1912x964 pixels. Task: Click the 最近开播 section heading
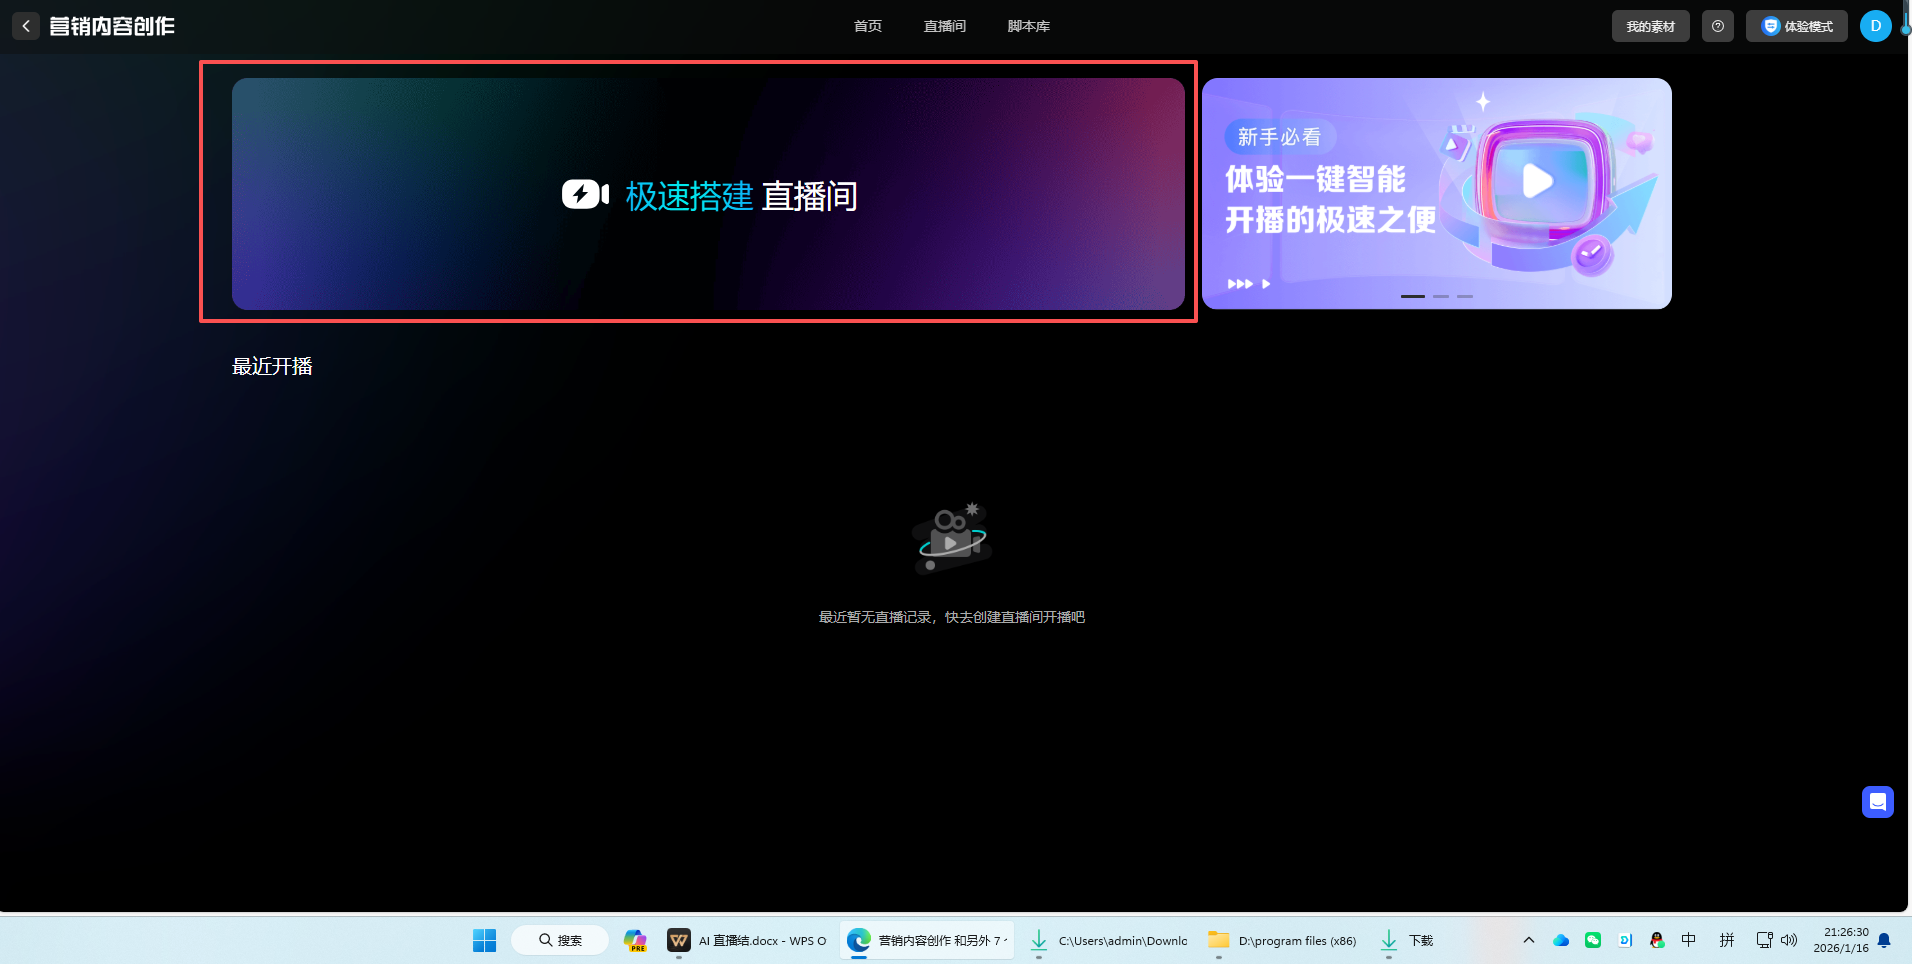[271, 365]
